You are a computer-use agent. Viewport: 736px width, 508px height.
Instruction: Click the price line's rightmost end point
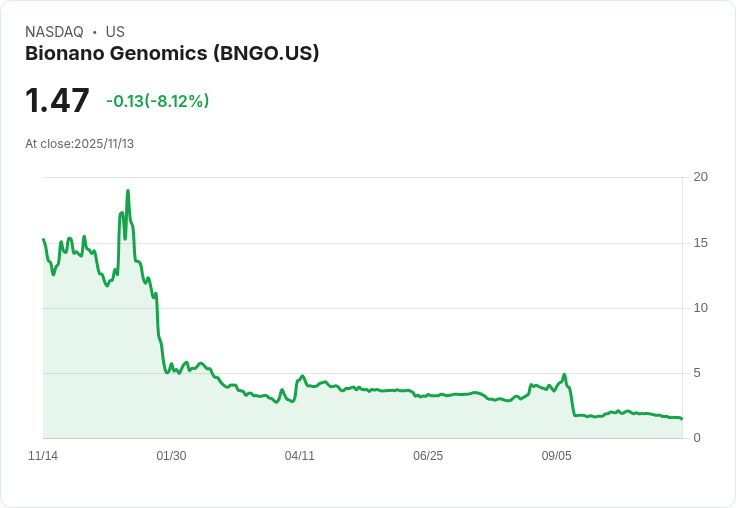pos(682,419)
